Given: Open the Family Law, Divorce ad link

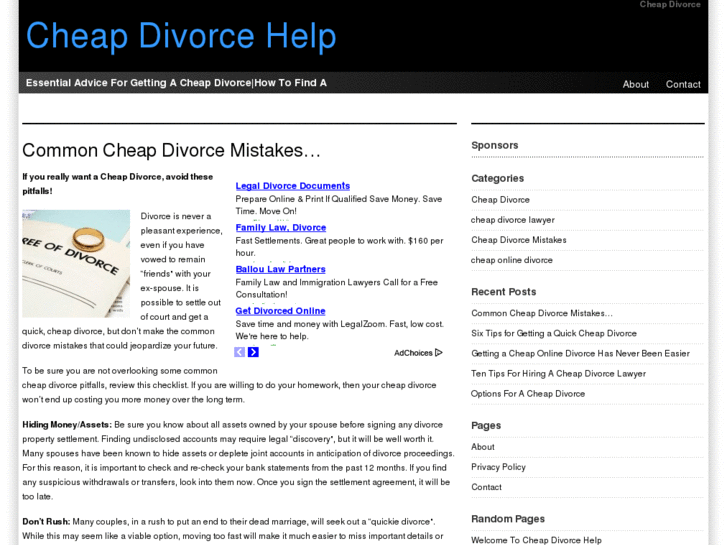Looking at the screenshot, I should 281,227.
